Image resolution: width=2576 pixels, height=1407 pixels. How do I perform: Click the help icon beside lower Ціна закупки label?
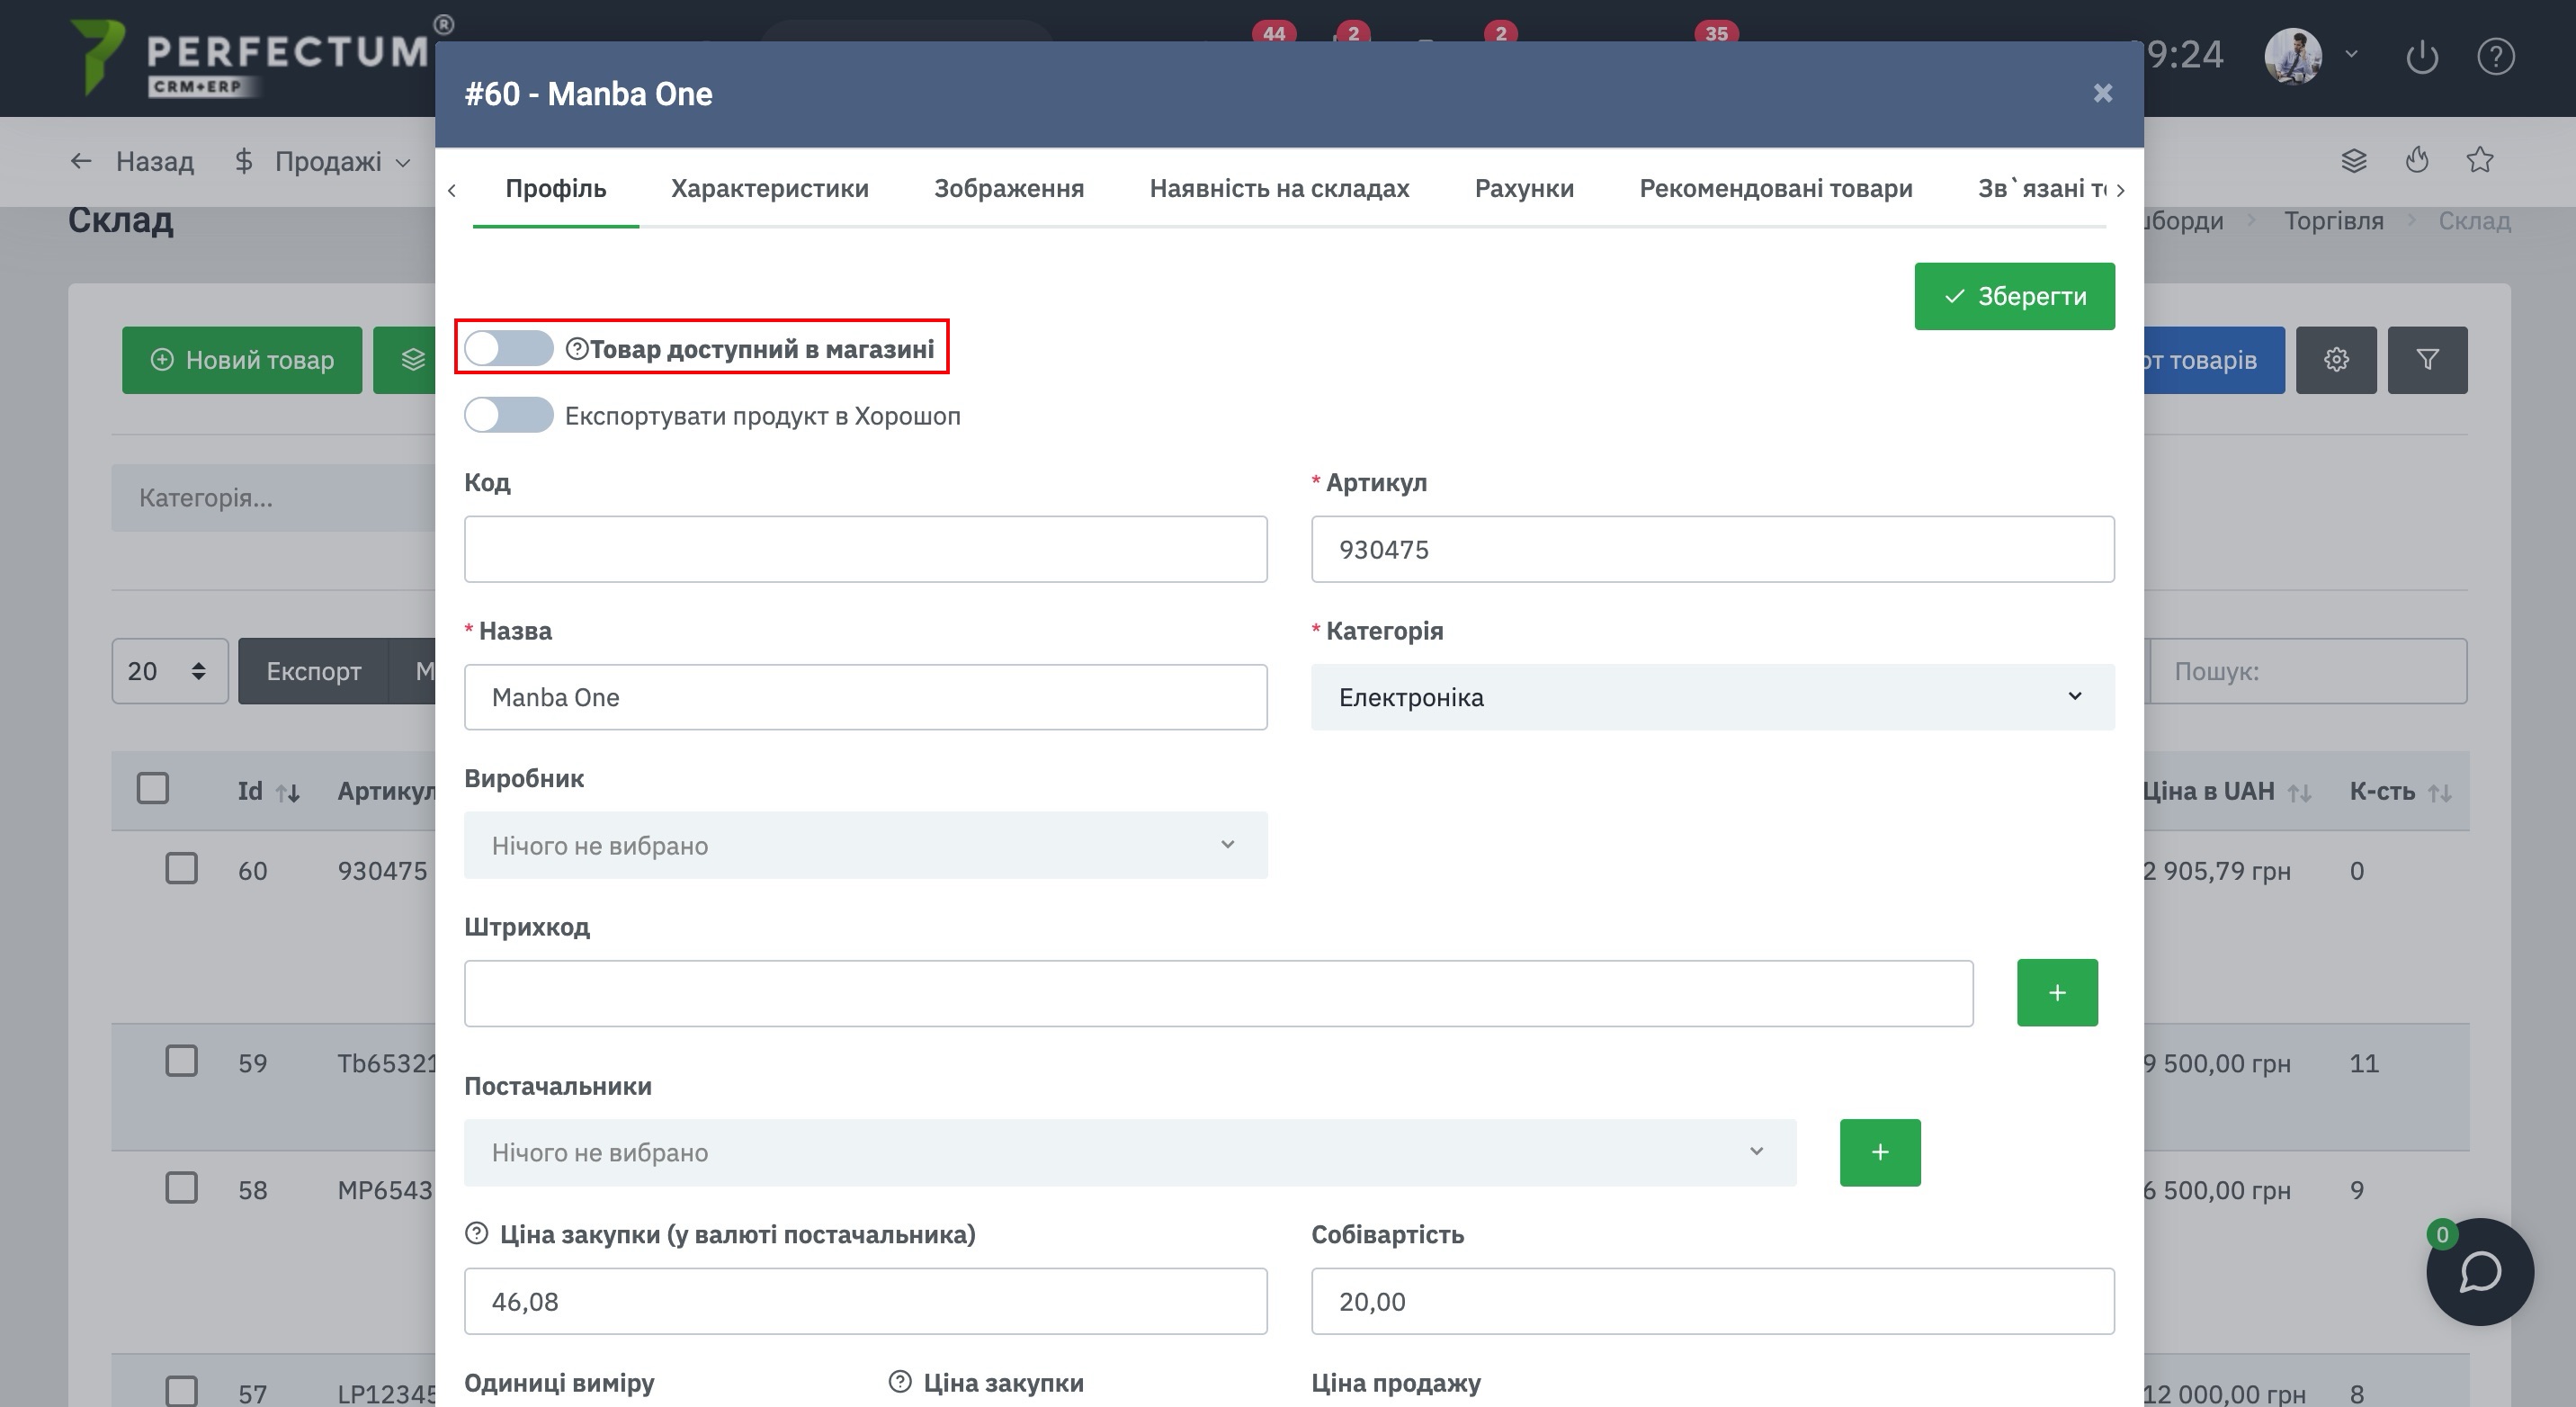click(x=900, y=1381)
